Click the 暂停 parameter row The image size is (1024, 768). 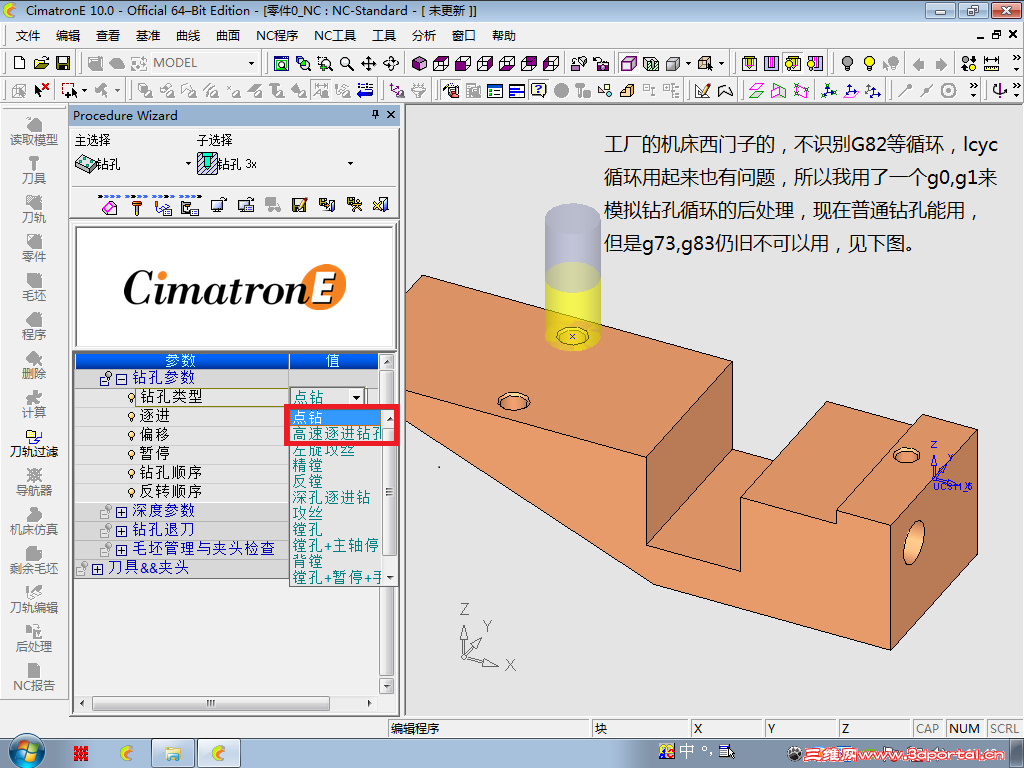point(182,453)
